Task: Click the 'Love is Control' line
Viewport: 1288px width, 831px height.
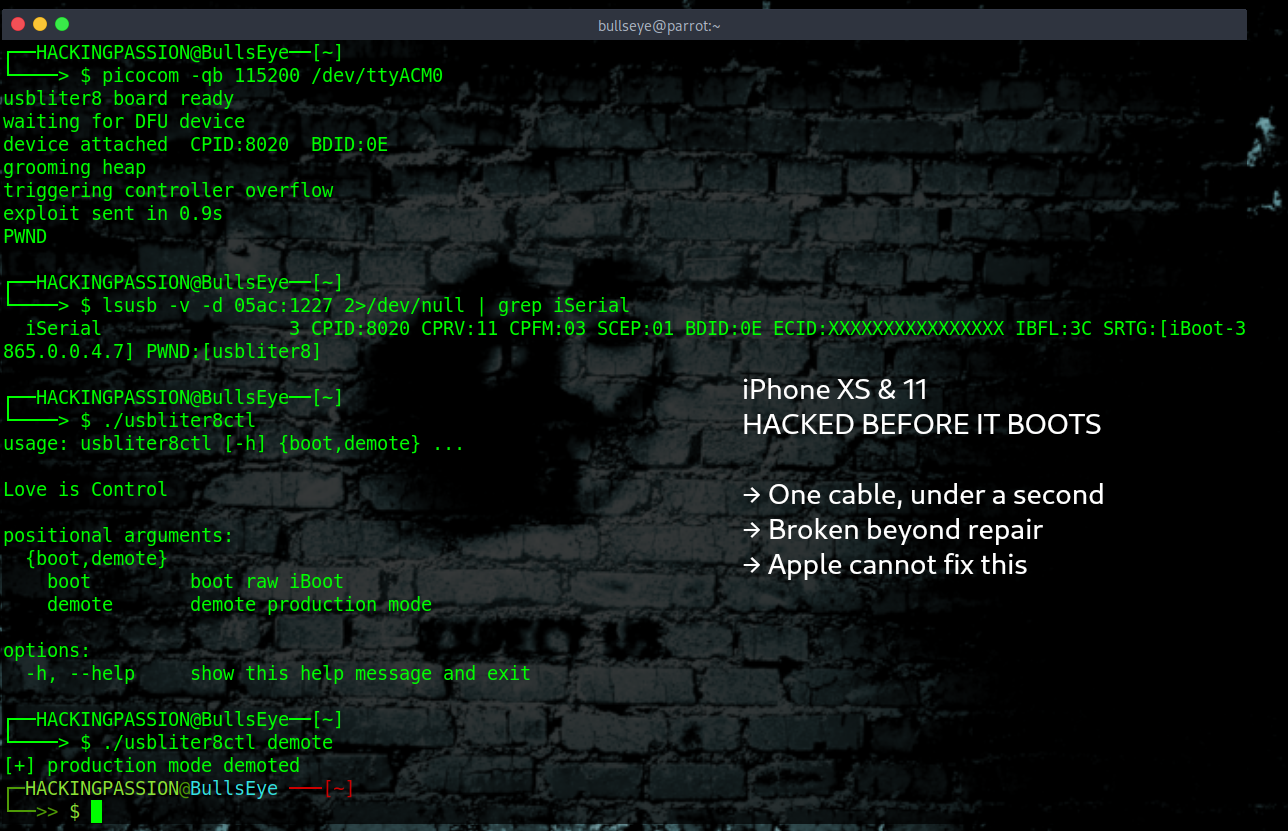Action: tap(86, 490)
